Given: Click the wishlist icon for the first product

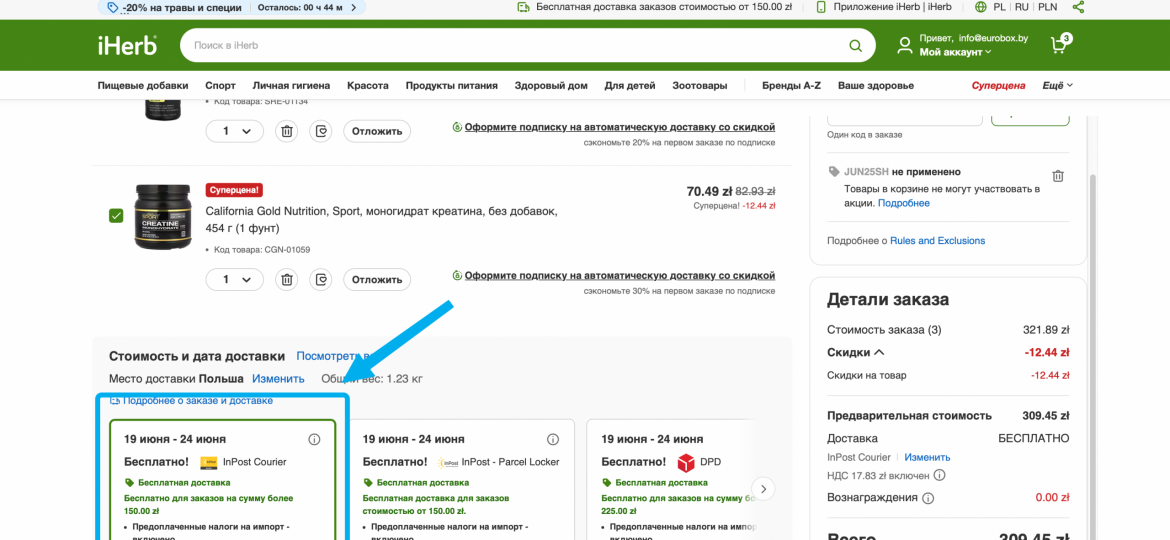Looking at the screenshot, I should tap(321, 131).
